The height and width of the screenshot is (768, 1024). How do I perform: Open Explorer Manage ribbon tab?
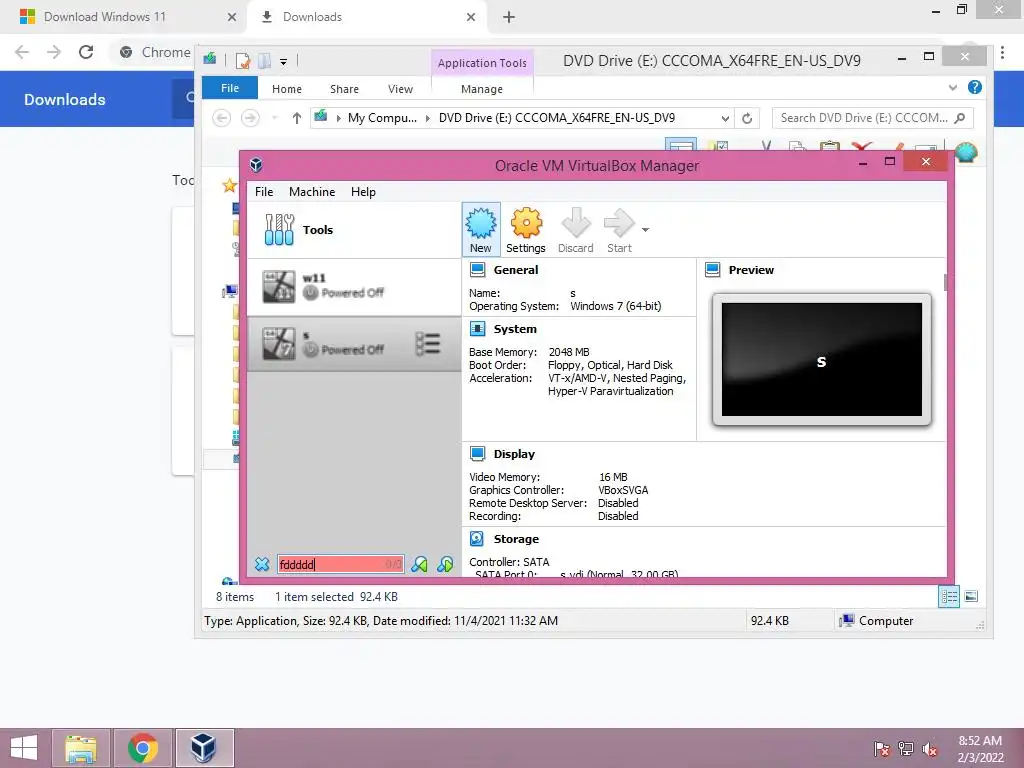482,89
